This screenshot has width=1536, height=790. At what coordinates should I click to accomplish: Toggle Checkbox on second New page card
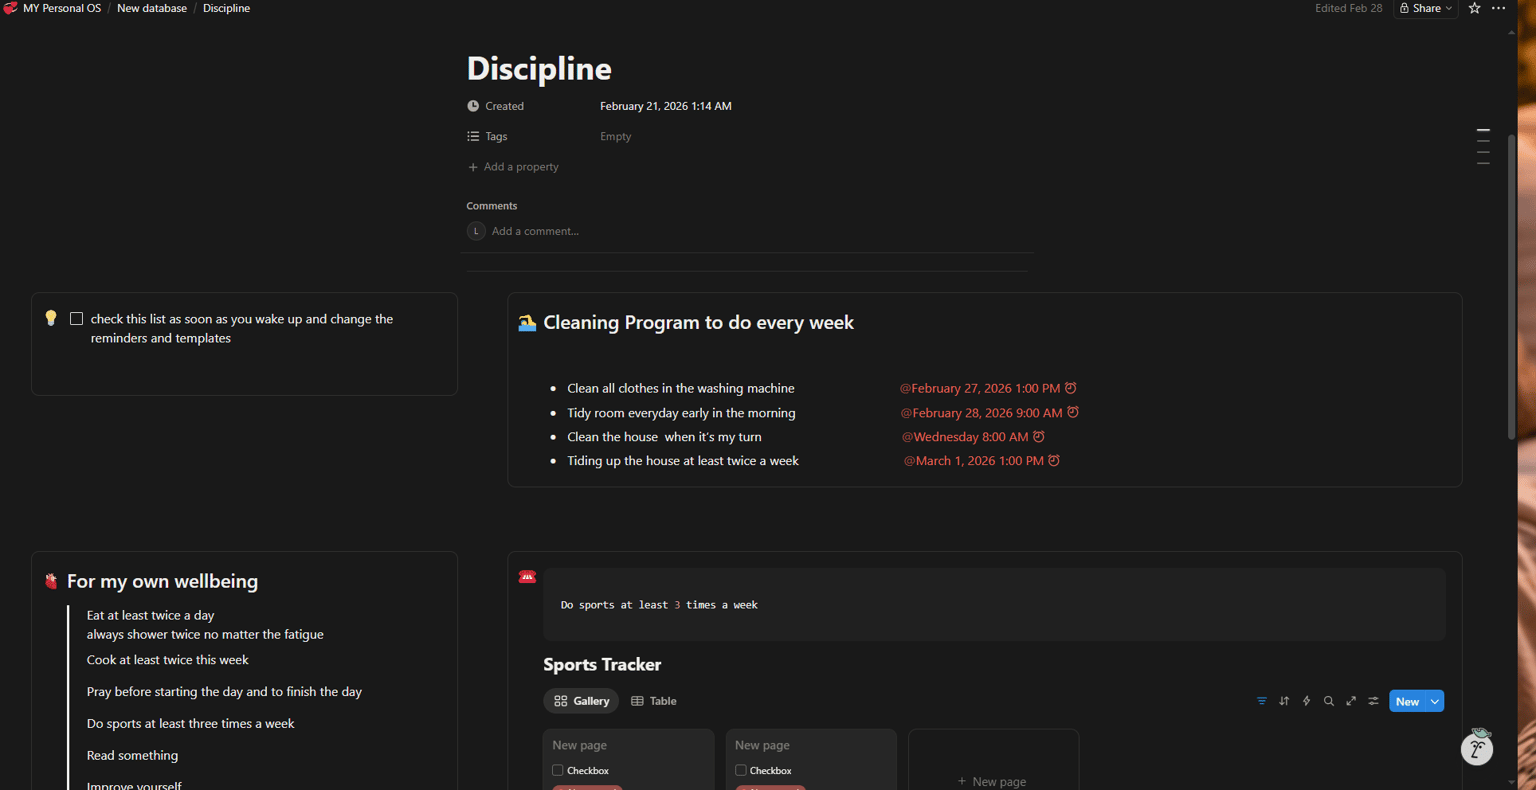(x=741, y=771)
